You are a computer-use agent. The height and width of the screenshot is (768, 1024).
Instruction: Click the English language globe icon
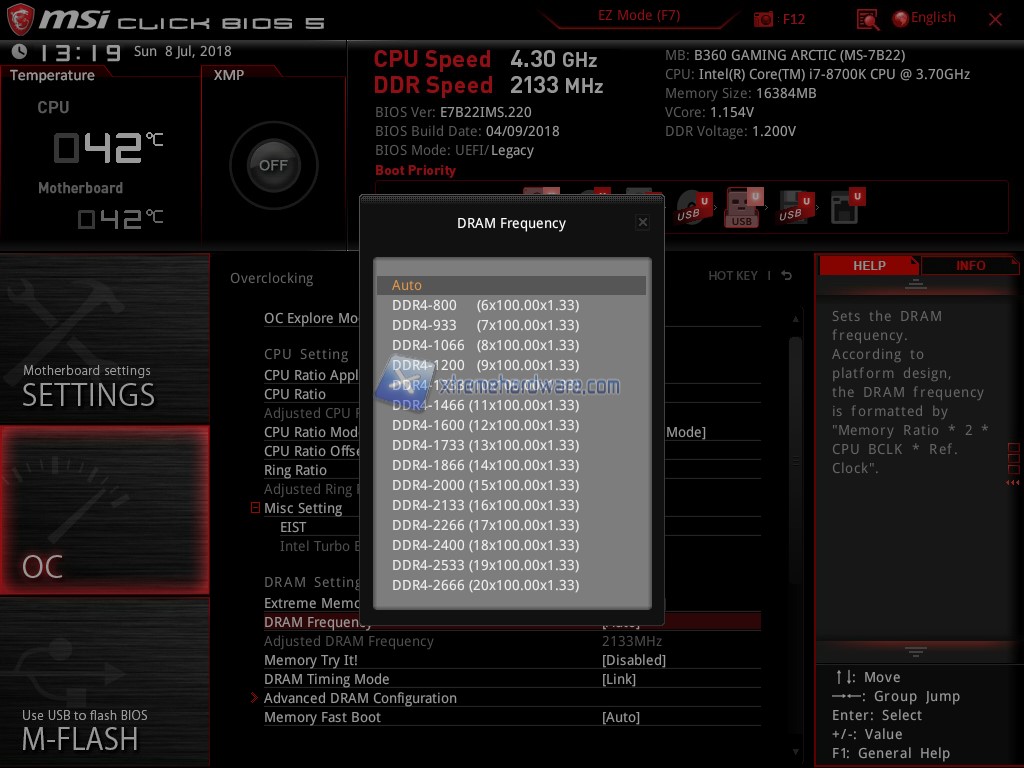tap(900, 19)
